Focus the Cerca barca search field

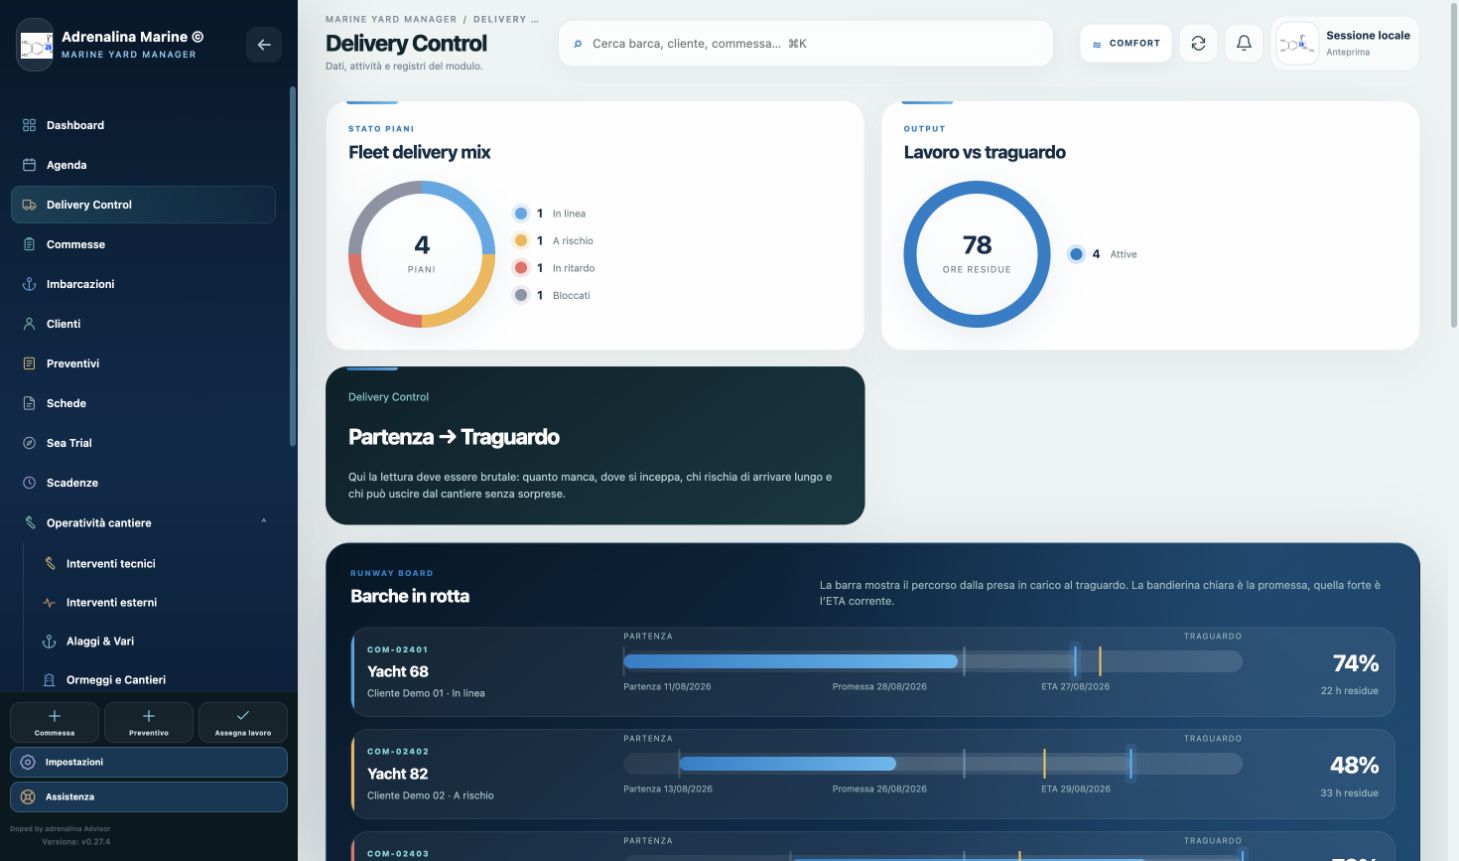click(806, 44)
